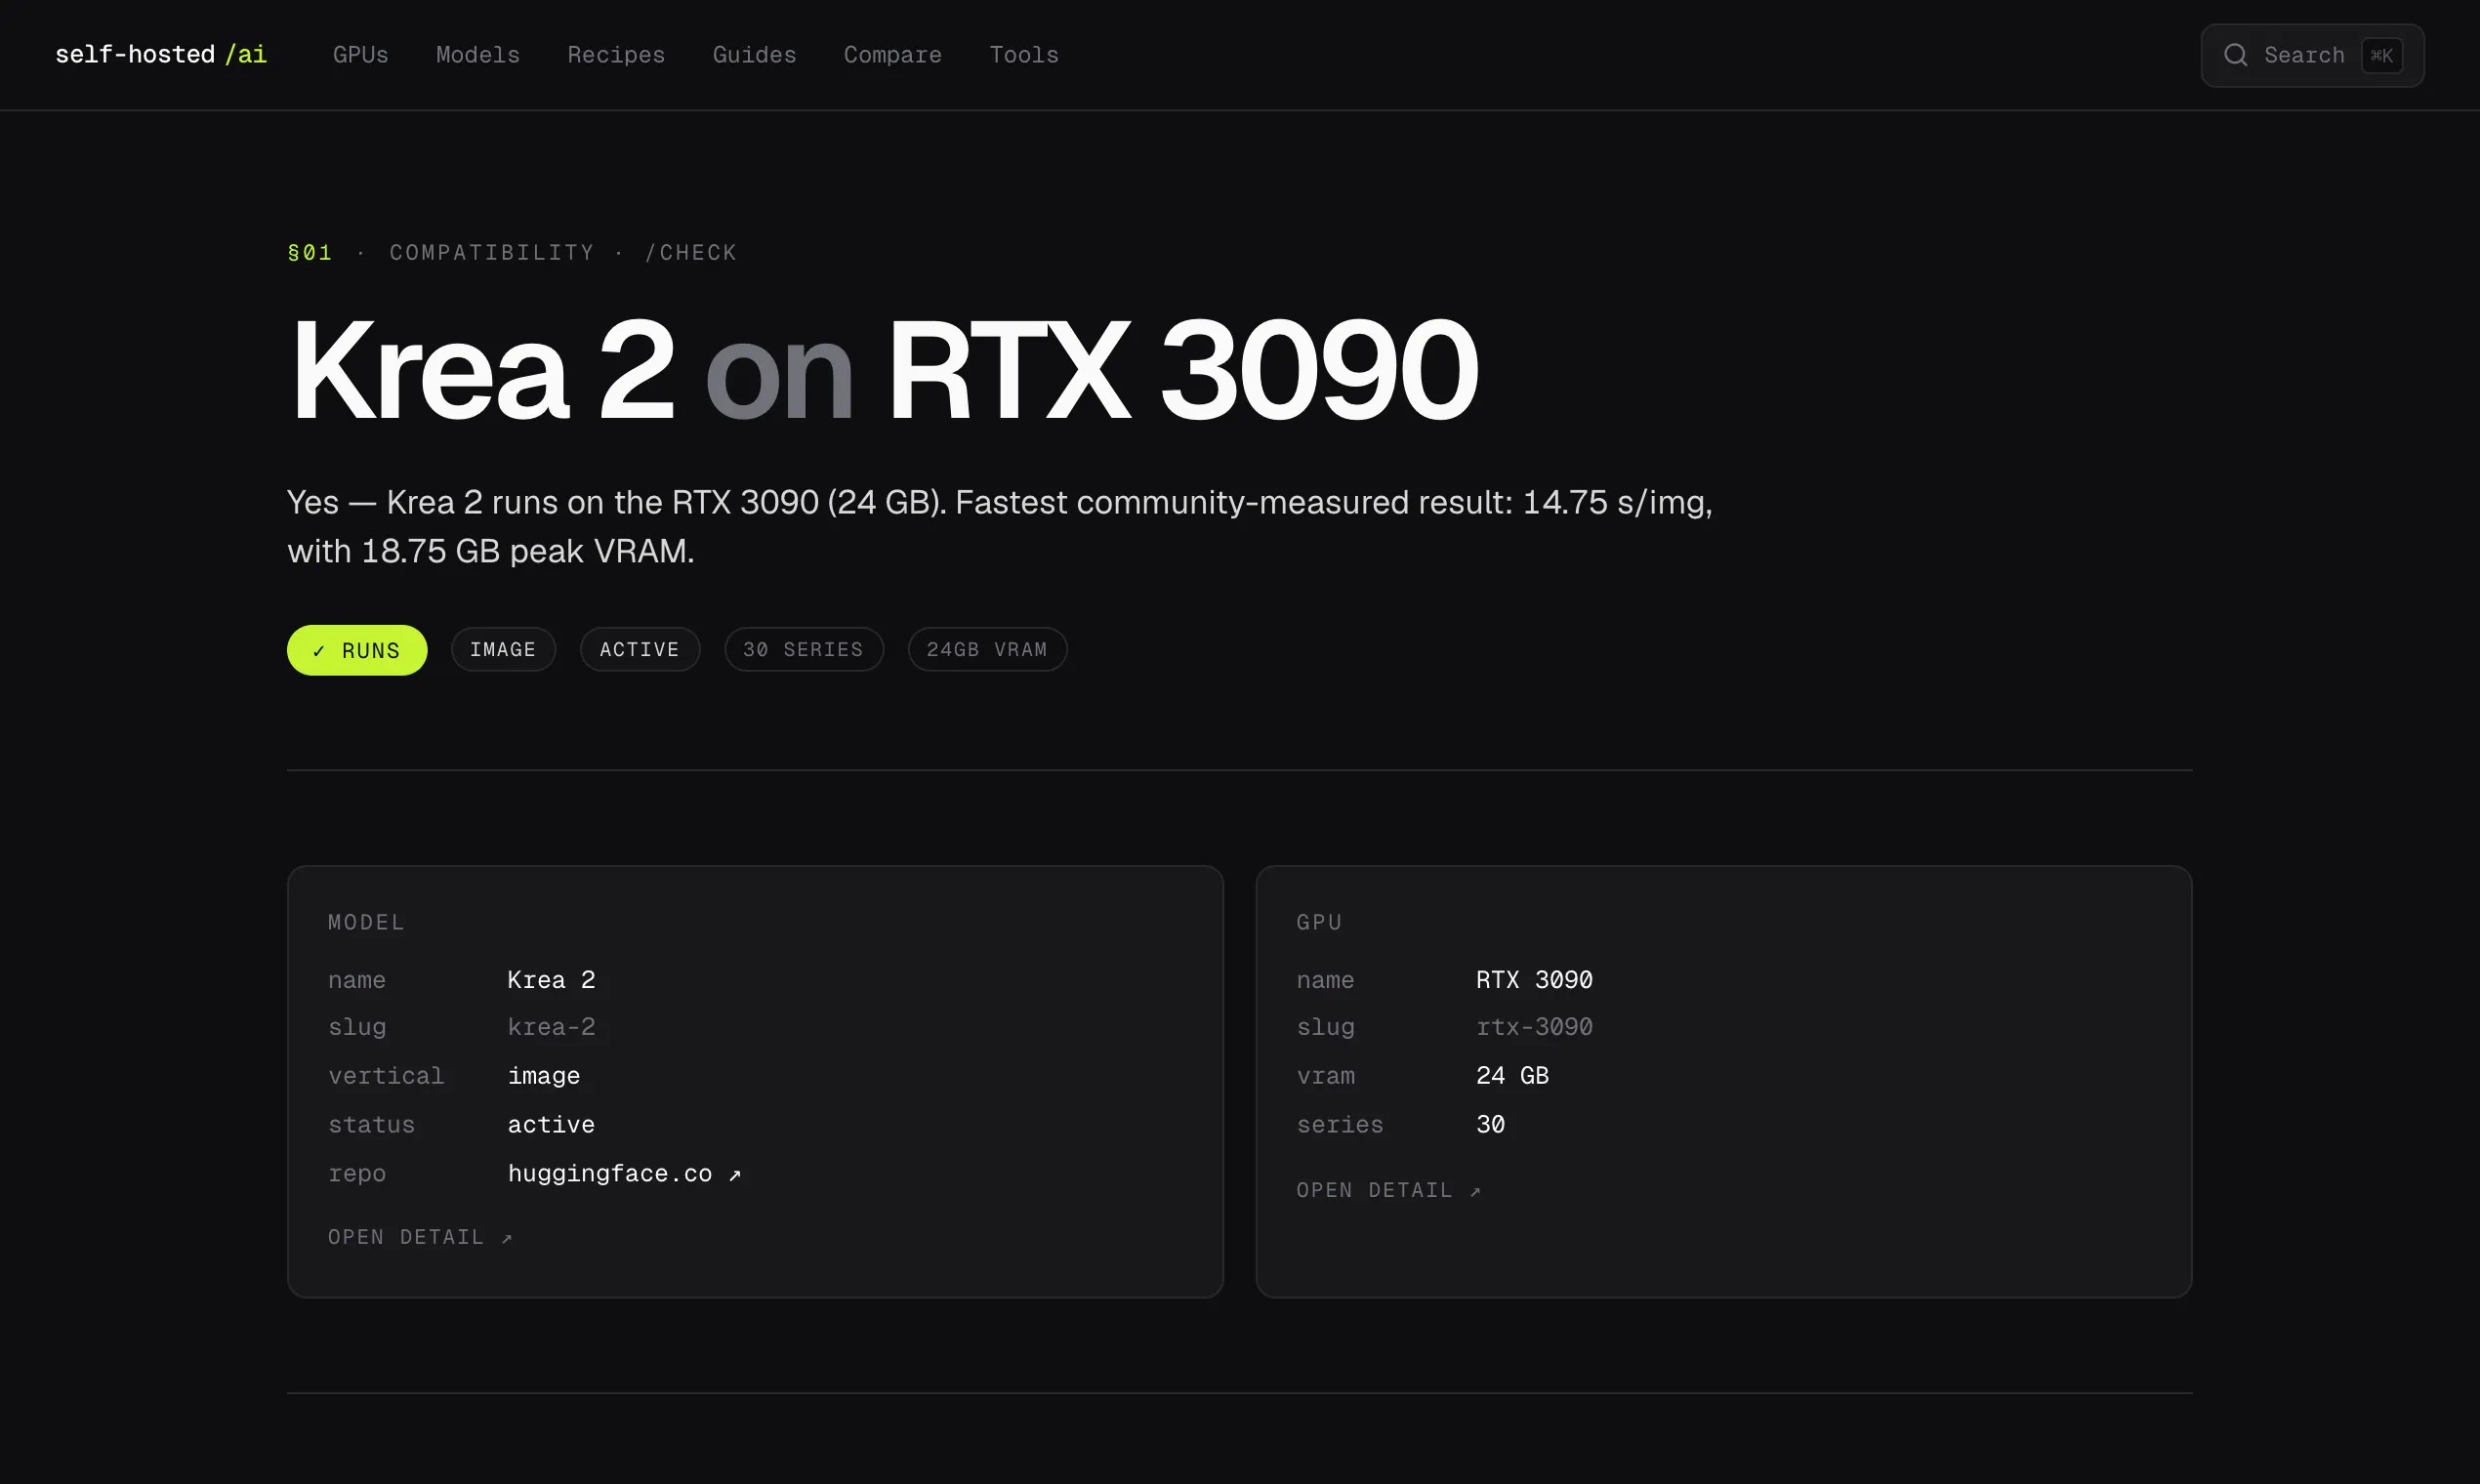Click the ⌘K shortcut badge
The height and width of the screenshot is (1484, 2480).
click(2381, 55)
